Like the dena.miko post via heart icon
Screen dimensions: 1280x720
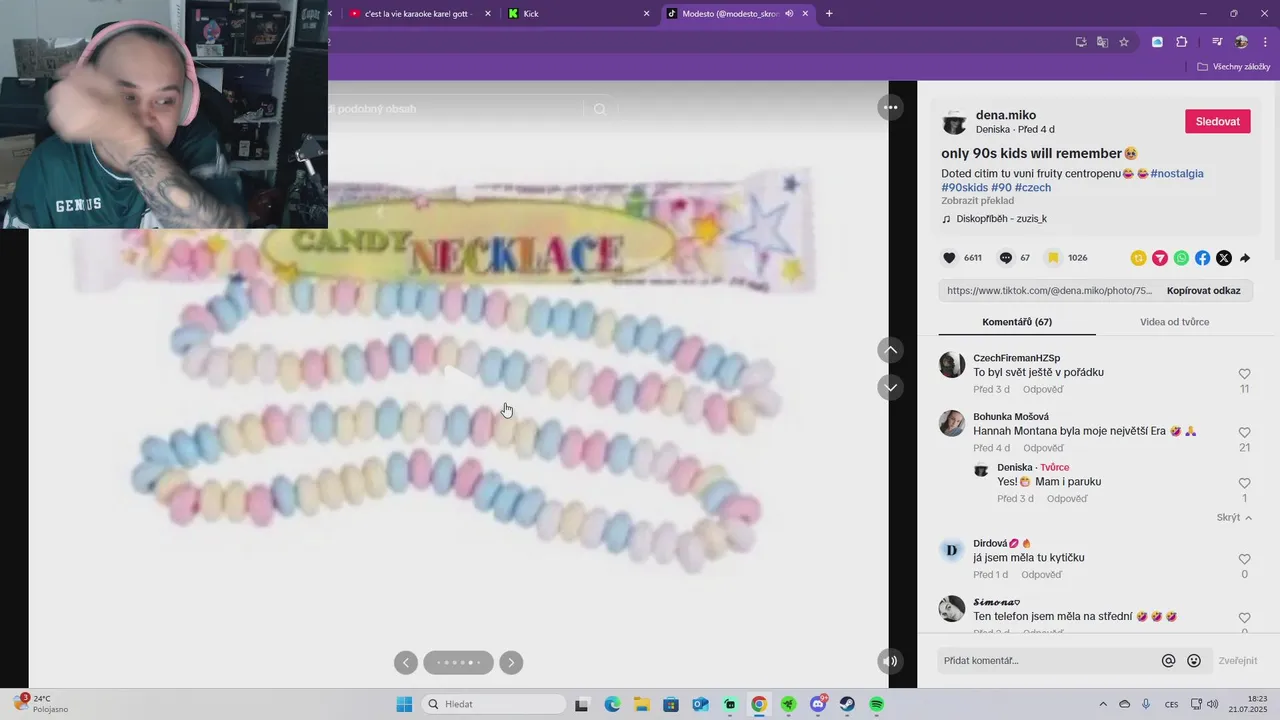[x=949, y=258]
